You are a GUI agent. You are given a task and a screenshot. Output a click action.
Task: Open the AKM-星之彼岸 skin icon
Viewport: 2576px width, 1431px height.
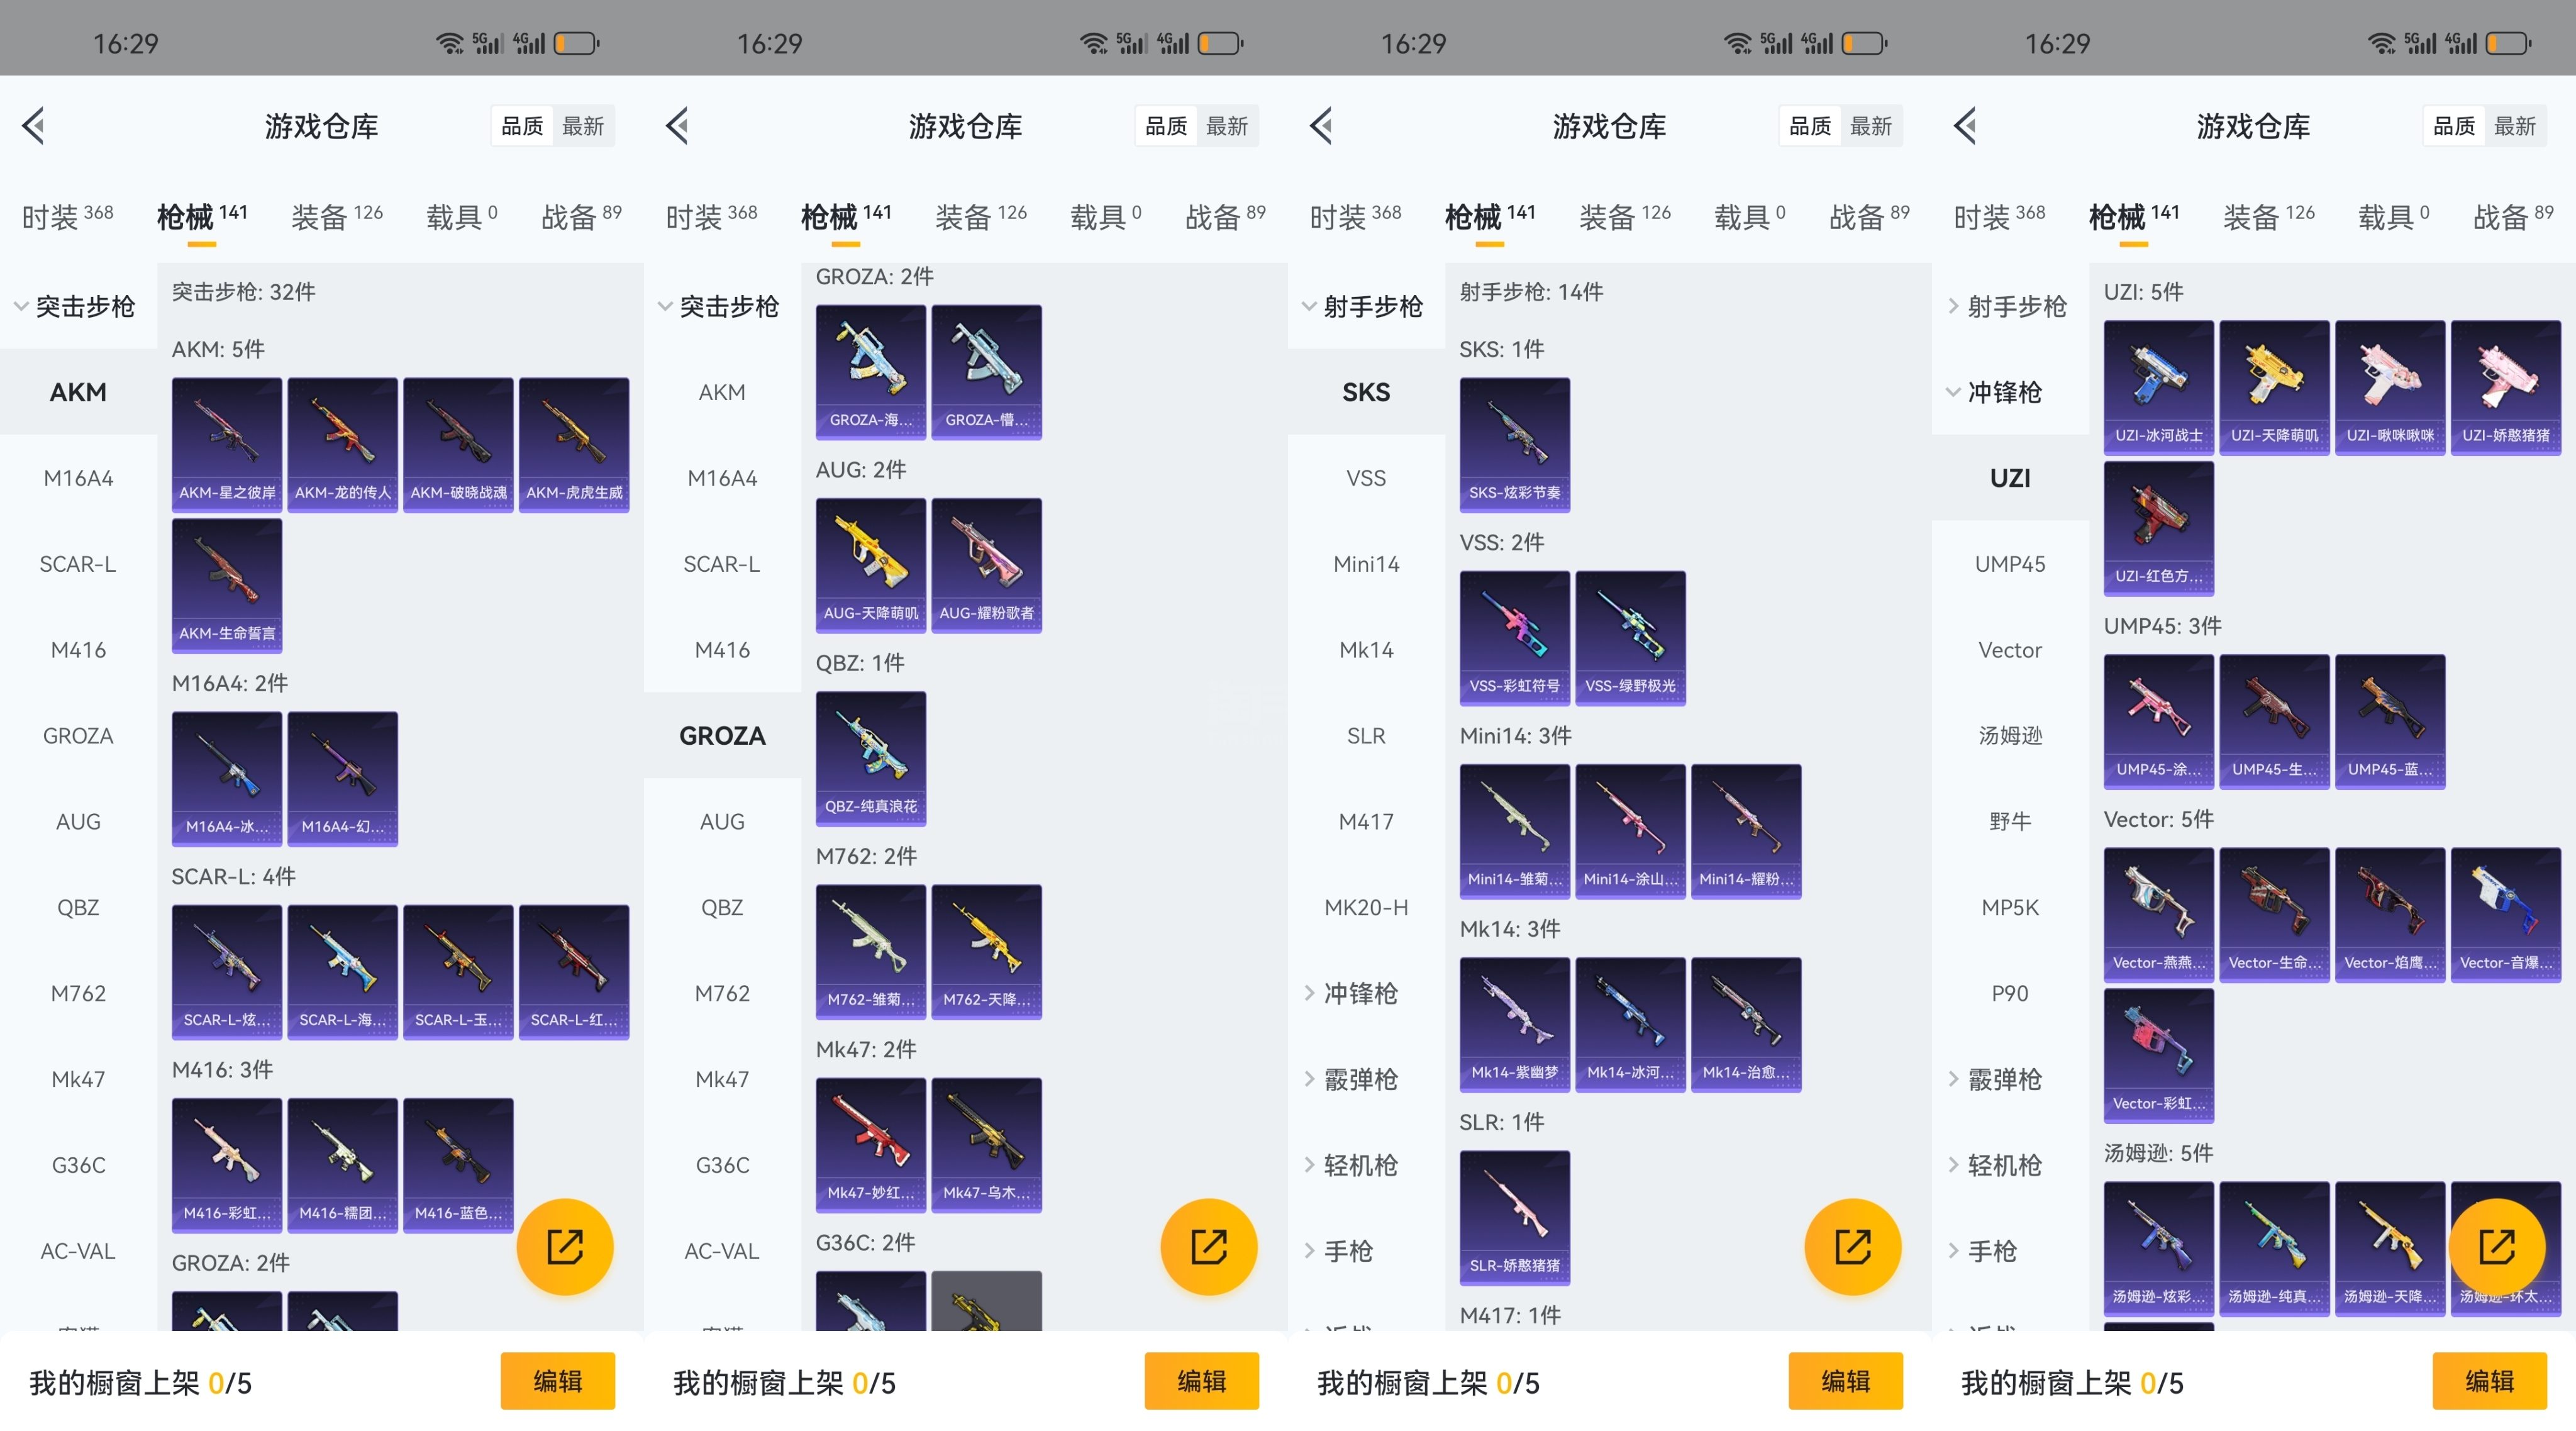click(x=227, y=445)
